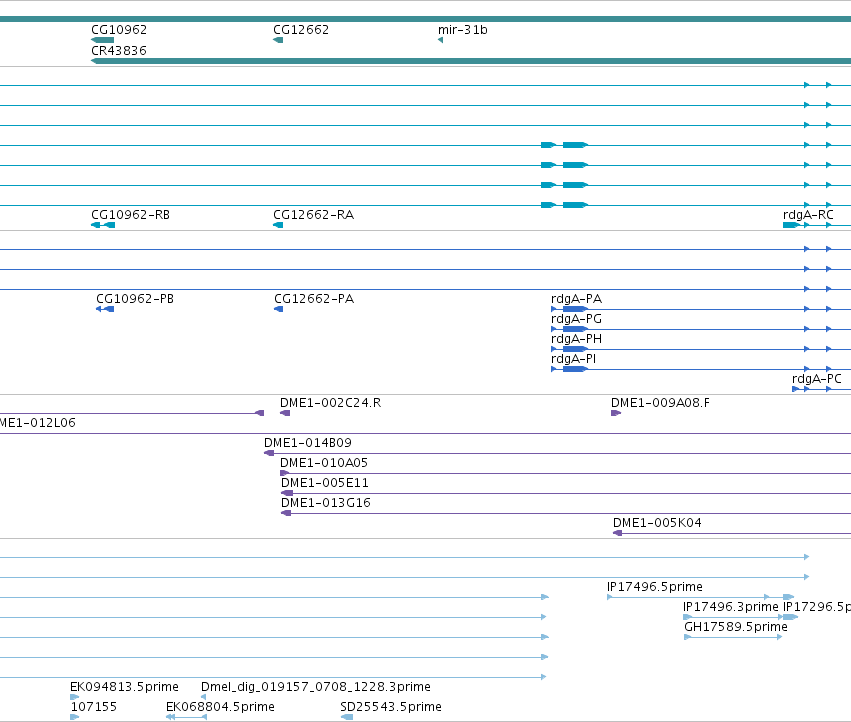
Task: Click the CG12662 gene arrow glyph
Action: [278, 40]
